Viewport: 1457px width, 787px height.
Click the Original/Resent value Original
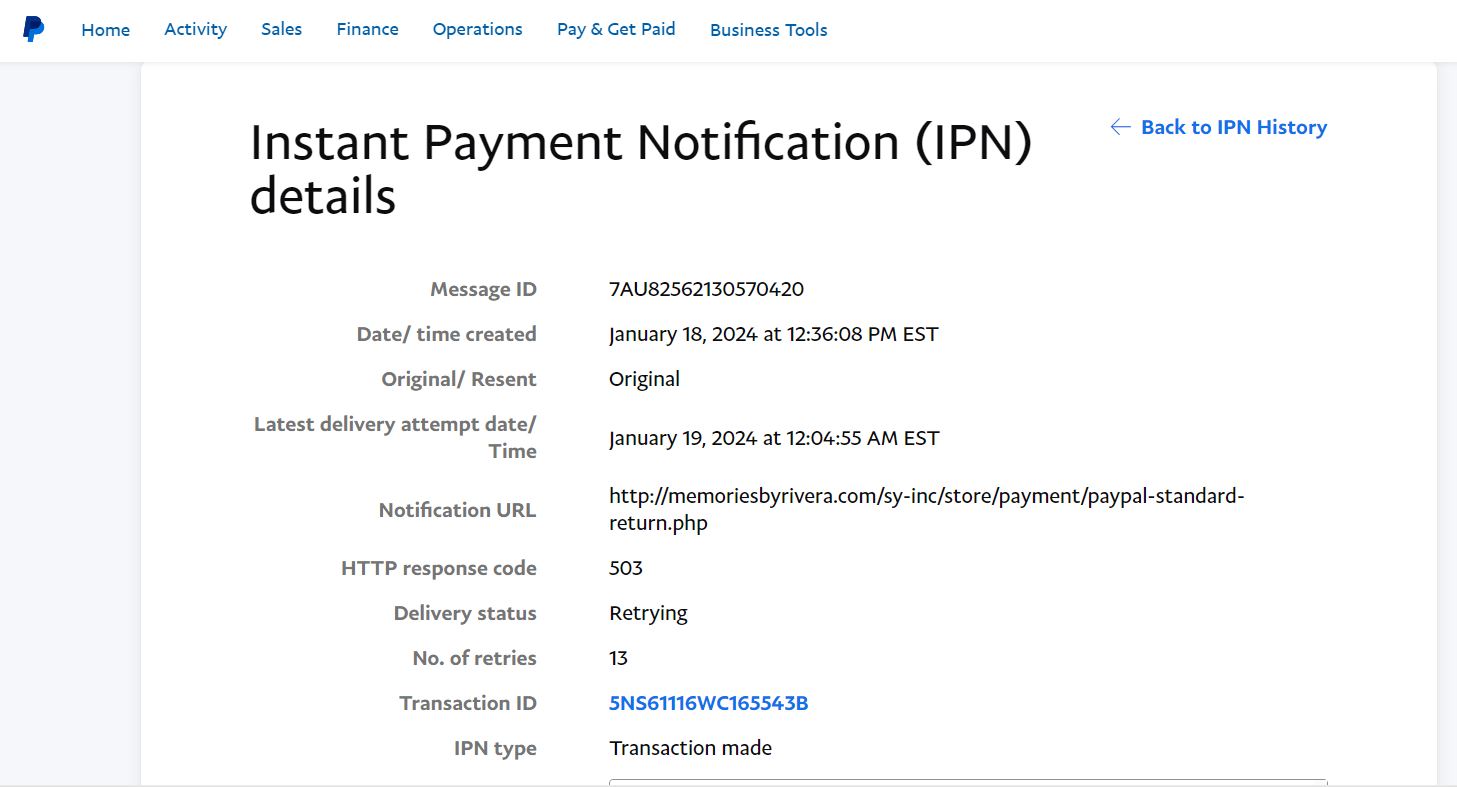point(645,379)
